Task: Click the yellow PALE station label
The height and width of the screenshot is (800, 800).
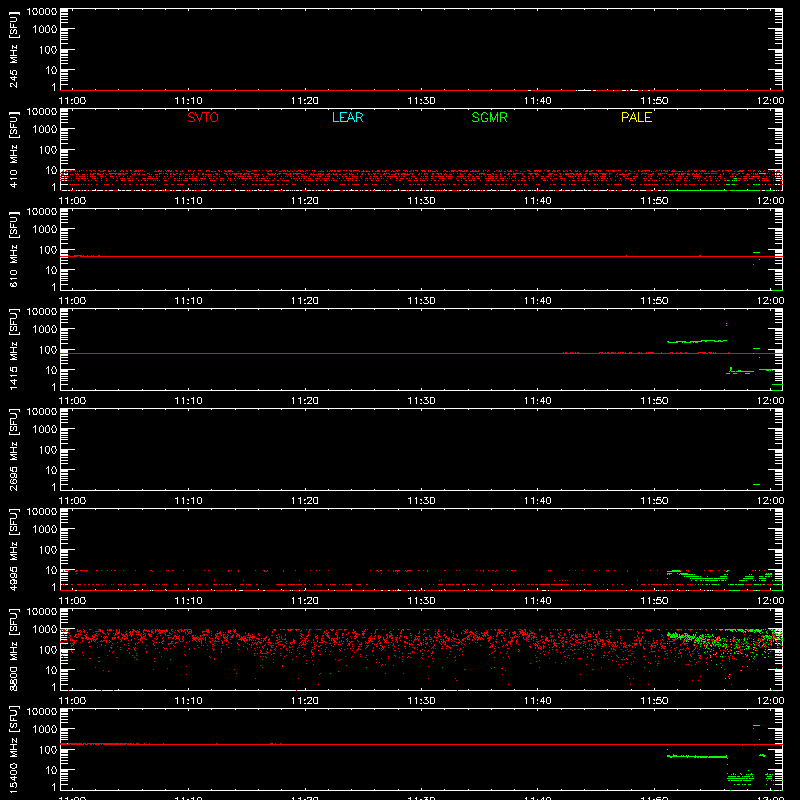Action: coord(636,117)
